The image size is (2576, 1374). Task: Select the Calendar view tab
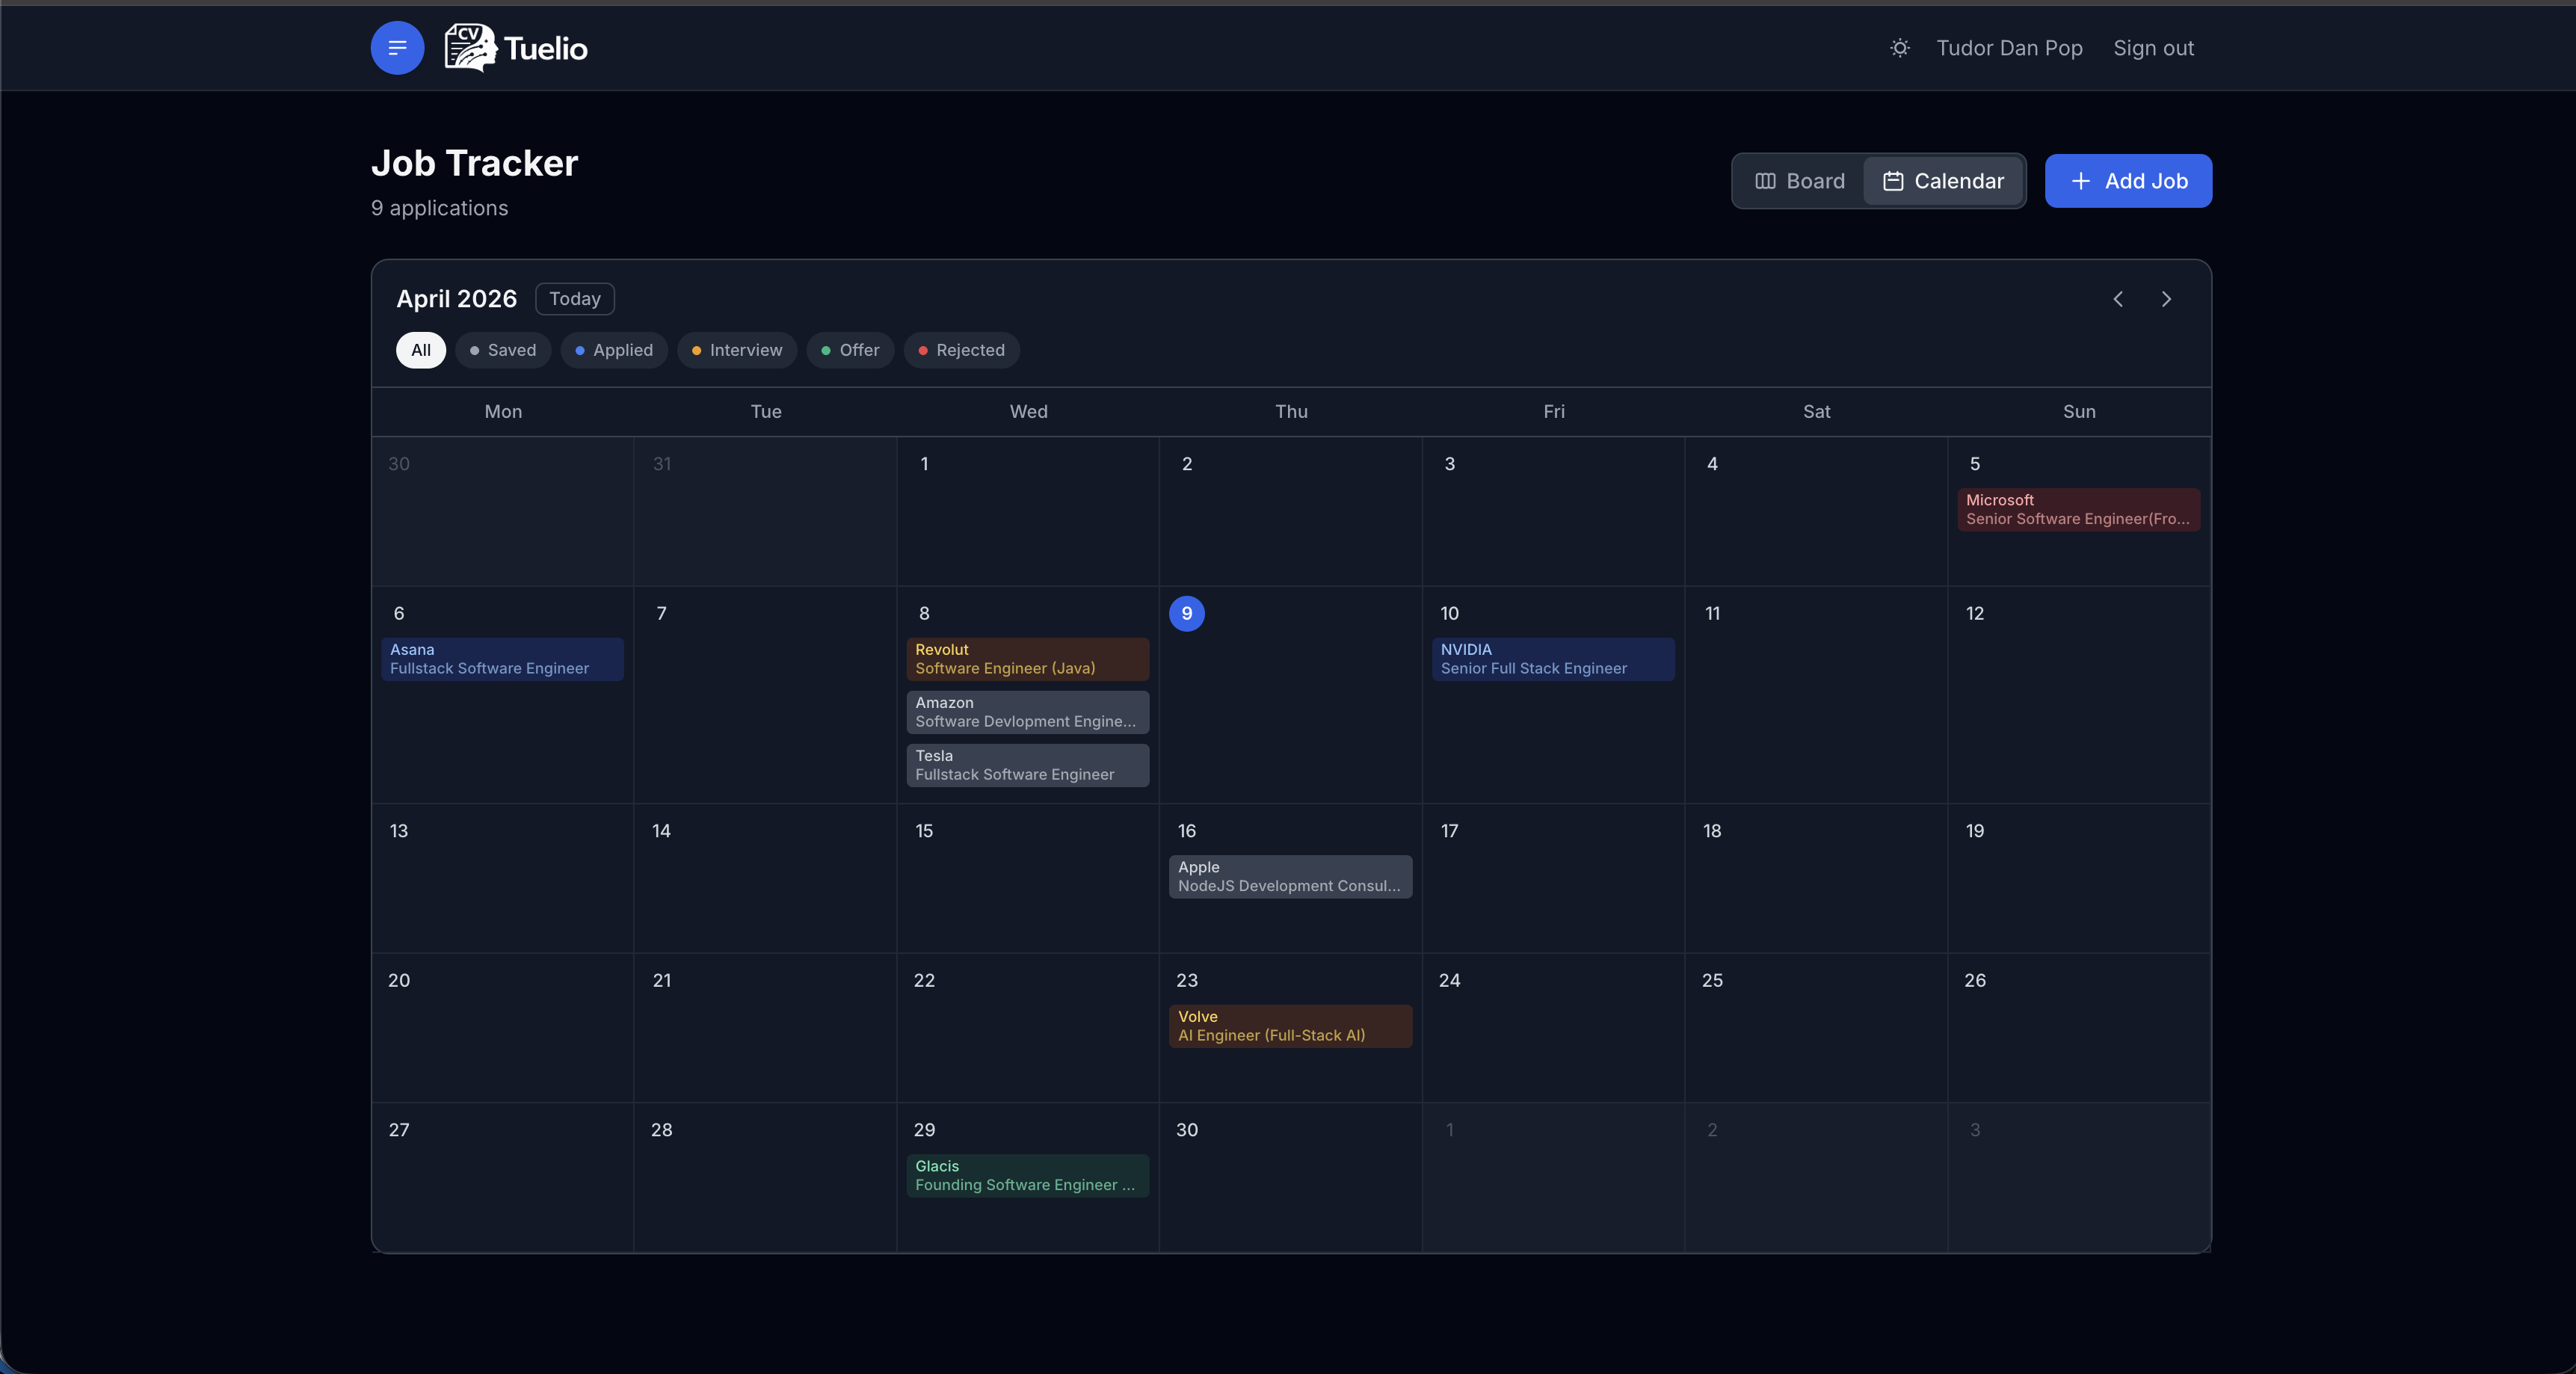pos(1944,181)
